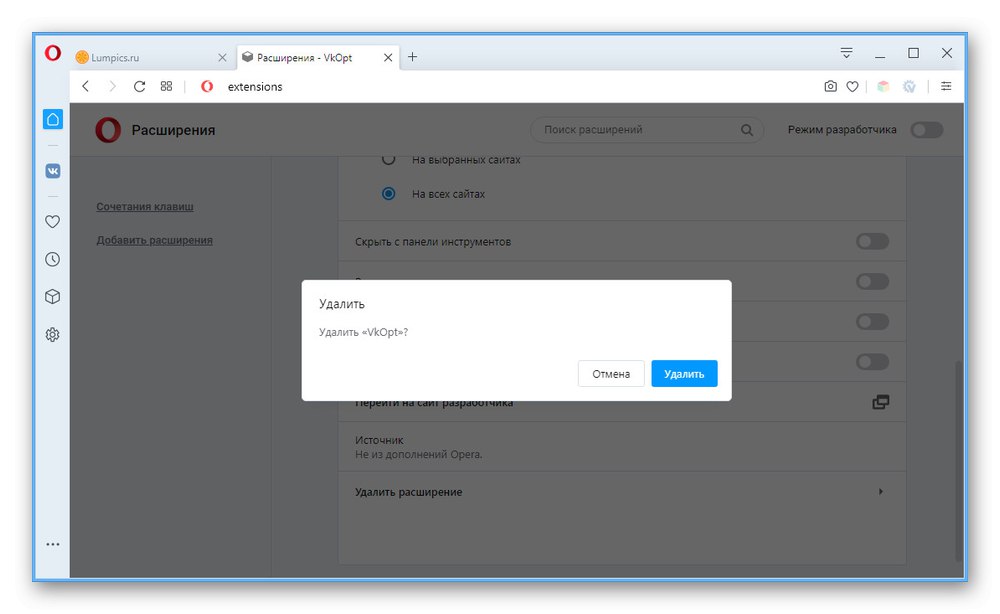Add page to bookmarks heart icon
This screenshot has height=614, width=1000.
(x=852, y=86)
